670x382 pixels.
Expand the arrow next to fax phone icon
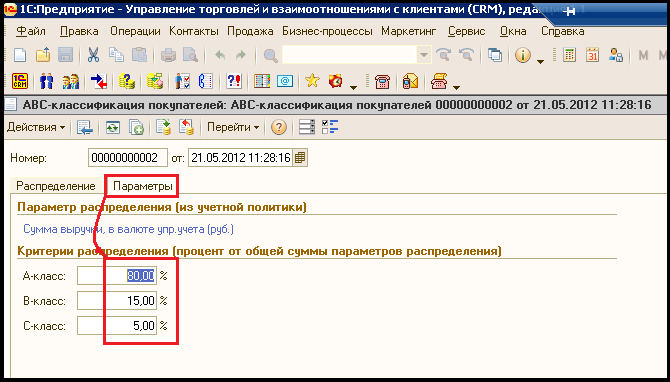(456, 88)
